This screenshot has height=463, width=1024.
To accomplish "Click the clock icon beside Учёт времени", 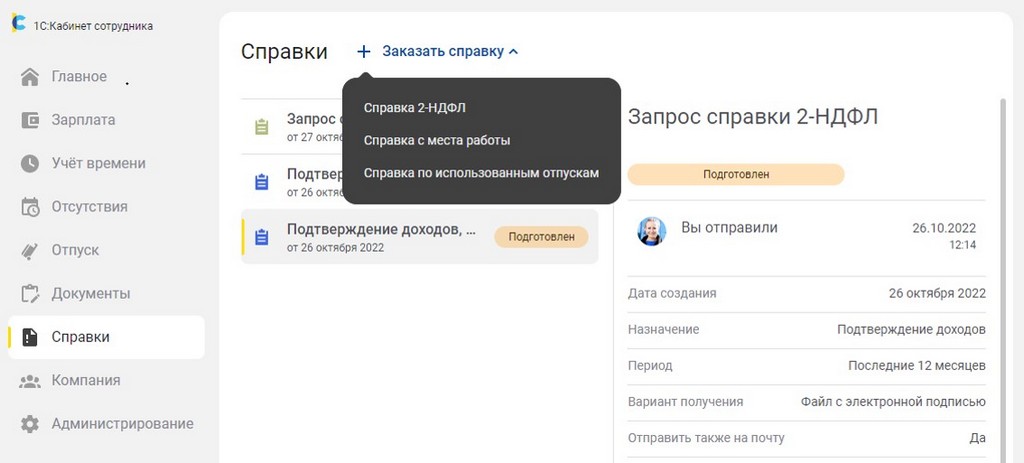I will point(30,163).
